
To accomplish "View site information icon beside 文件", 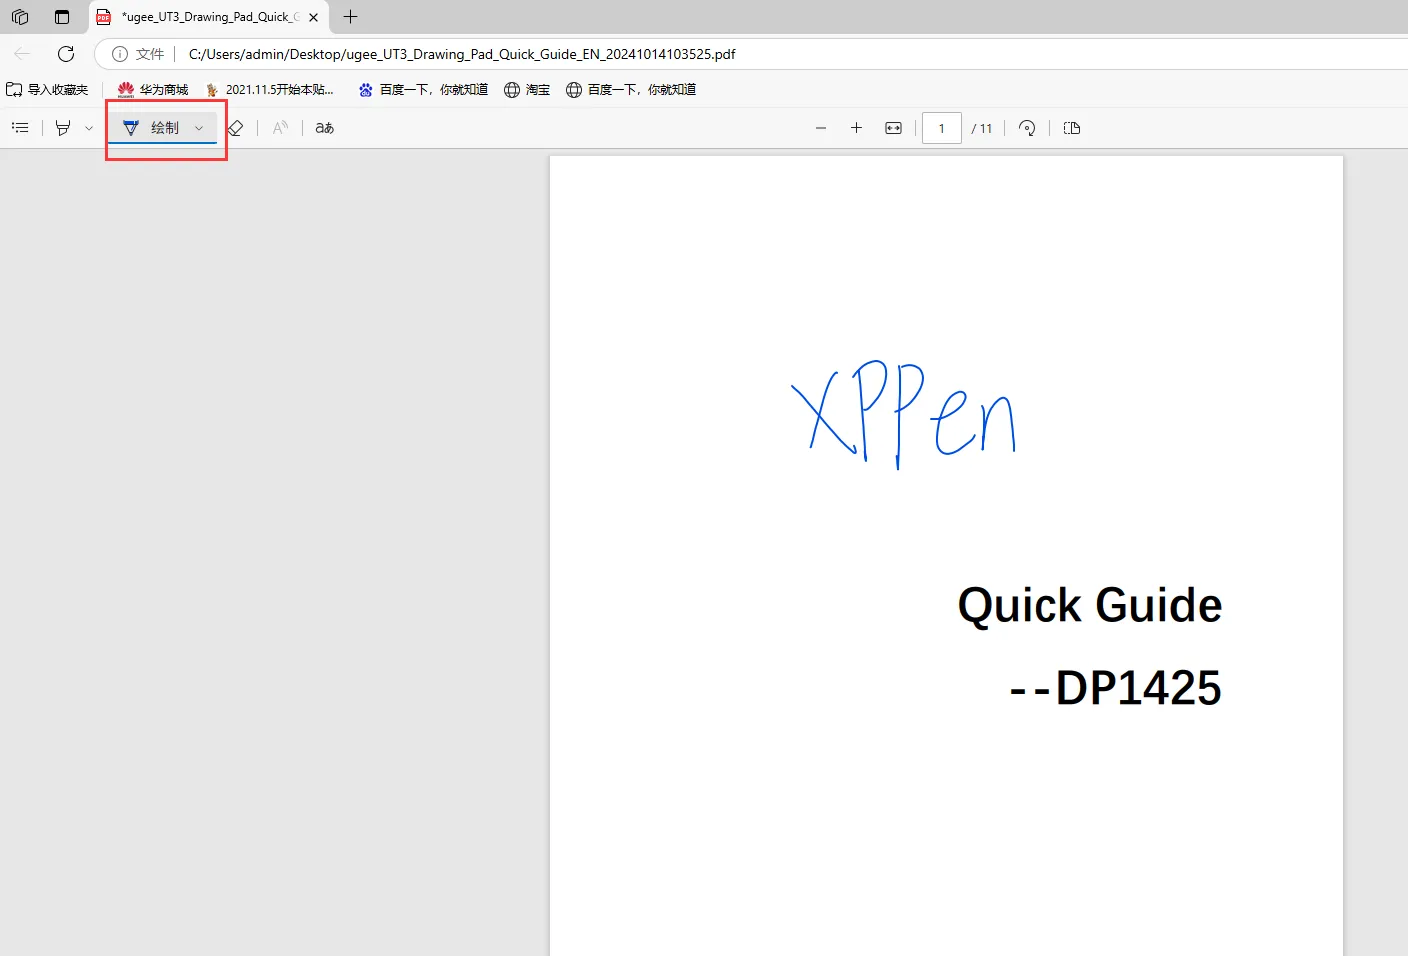I will [120, 54].
